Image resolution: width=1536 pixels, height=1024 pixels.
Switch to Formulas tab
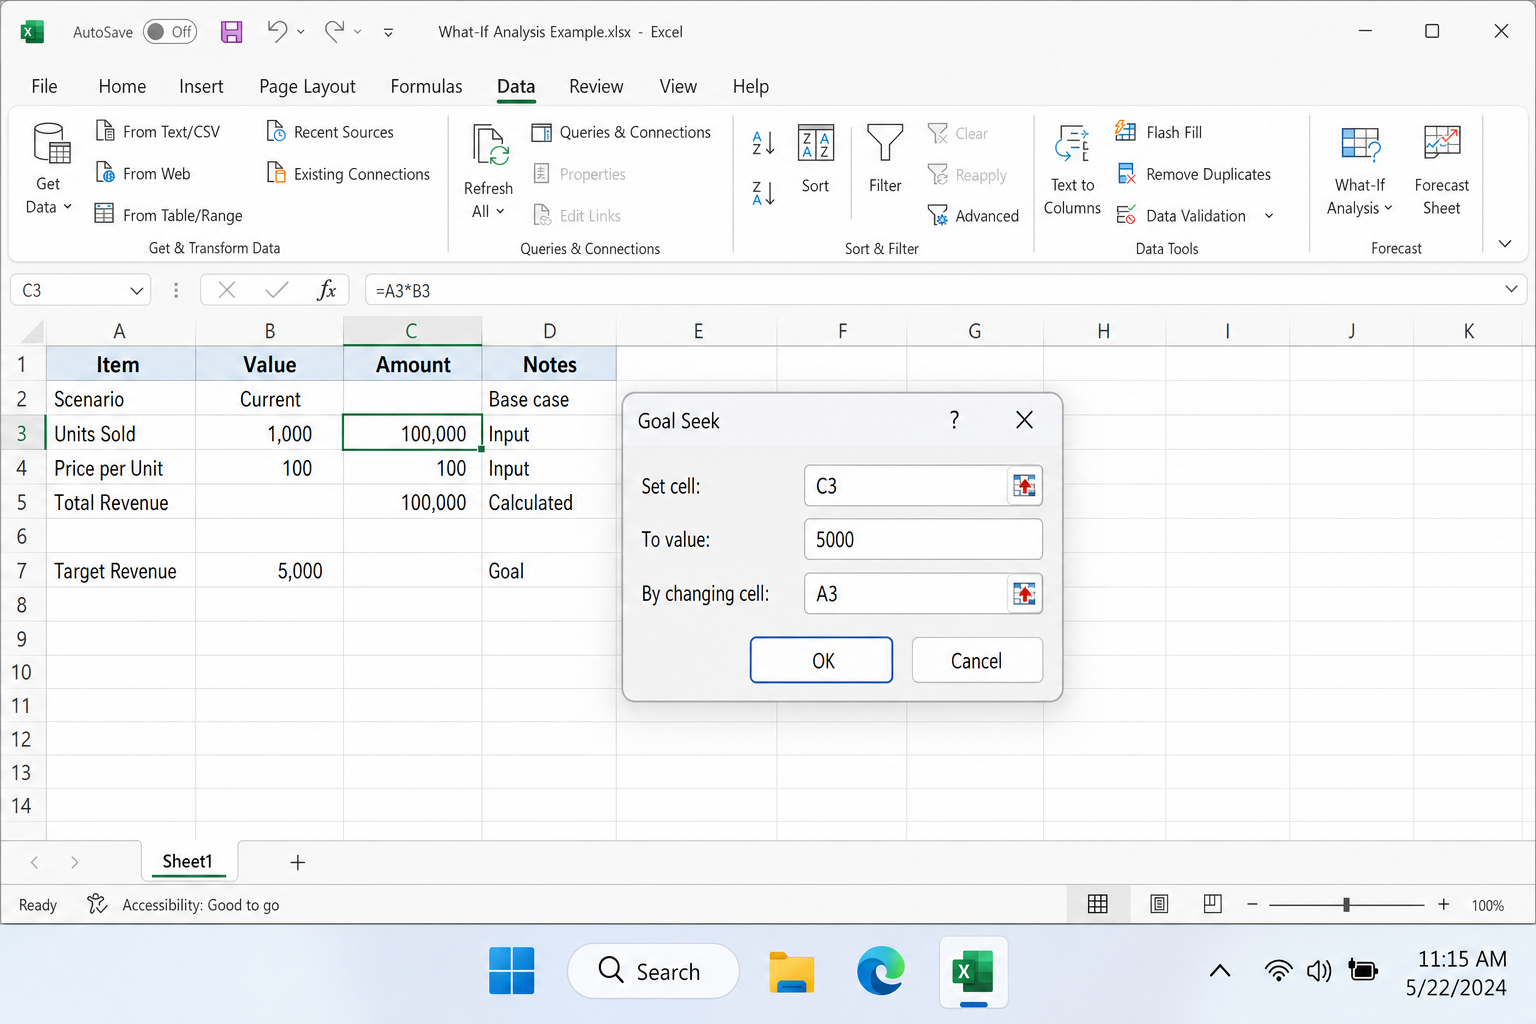click(426, 86)
